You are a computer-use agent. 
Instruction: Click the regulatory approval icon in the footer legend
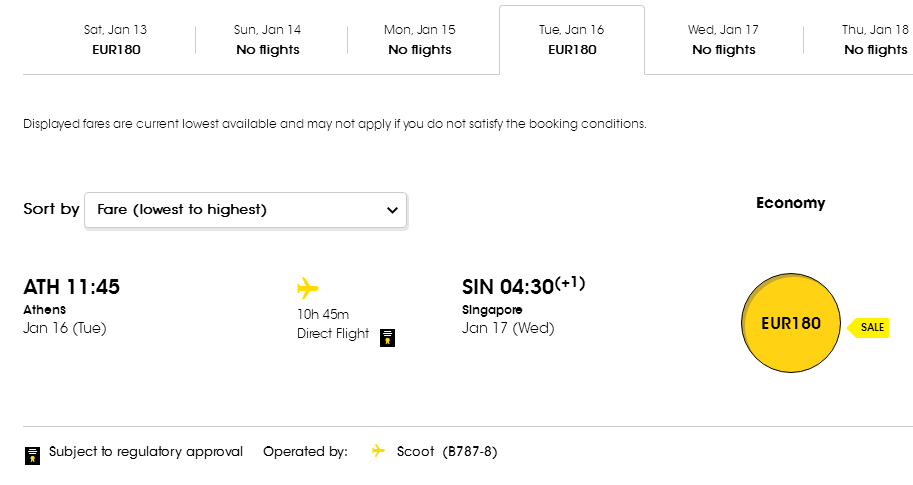coord(33,456)
